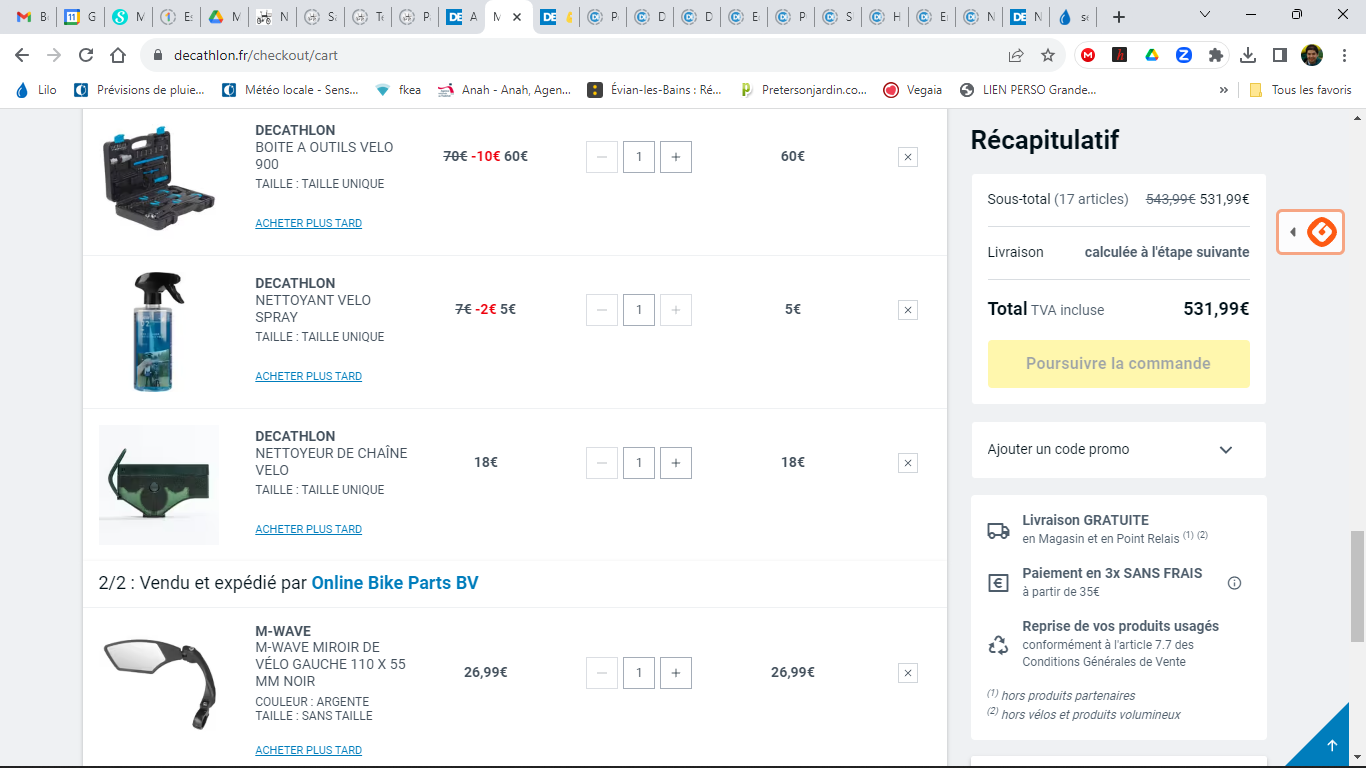This screenshot has width=1366, height=768.
Task: Click the scroll-to-top arrow icon
Action: (1331, 745)
